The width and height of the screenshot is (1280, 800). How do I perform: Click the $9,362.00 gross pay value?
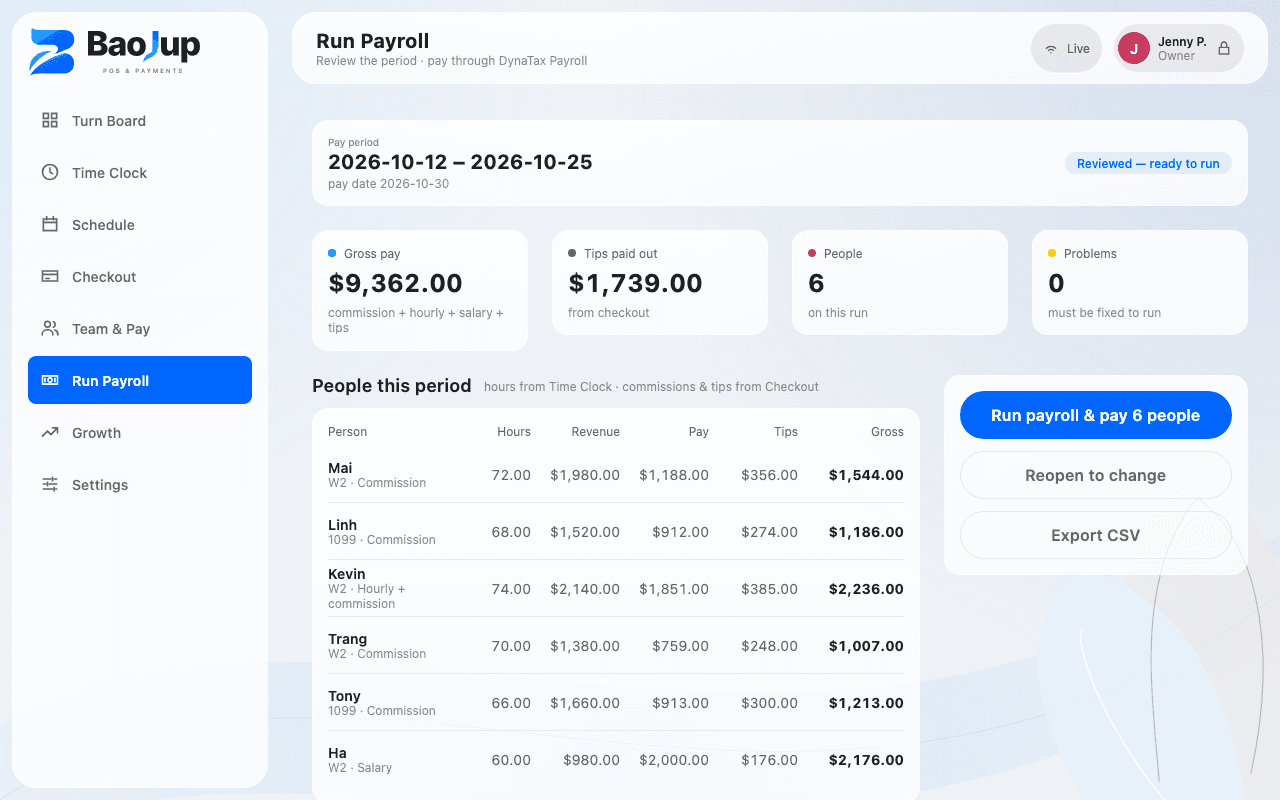click(x=396, y=283)
